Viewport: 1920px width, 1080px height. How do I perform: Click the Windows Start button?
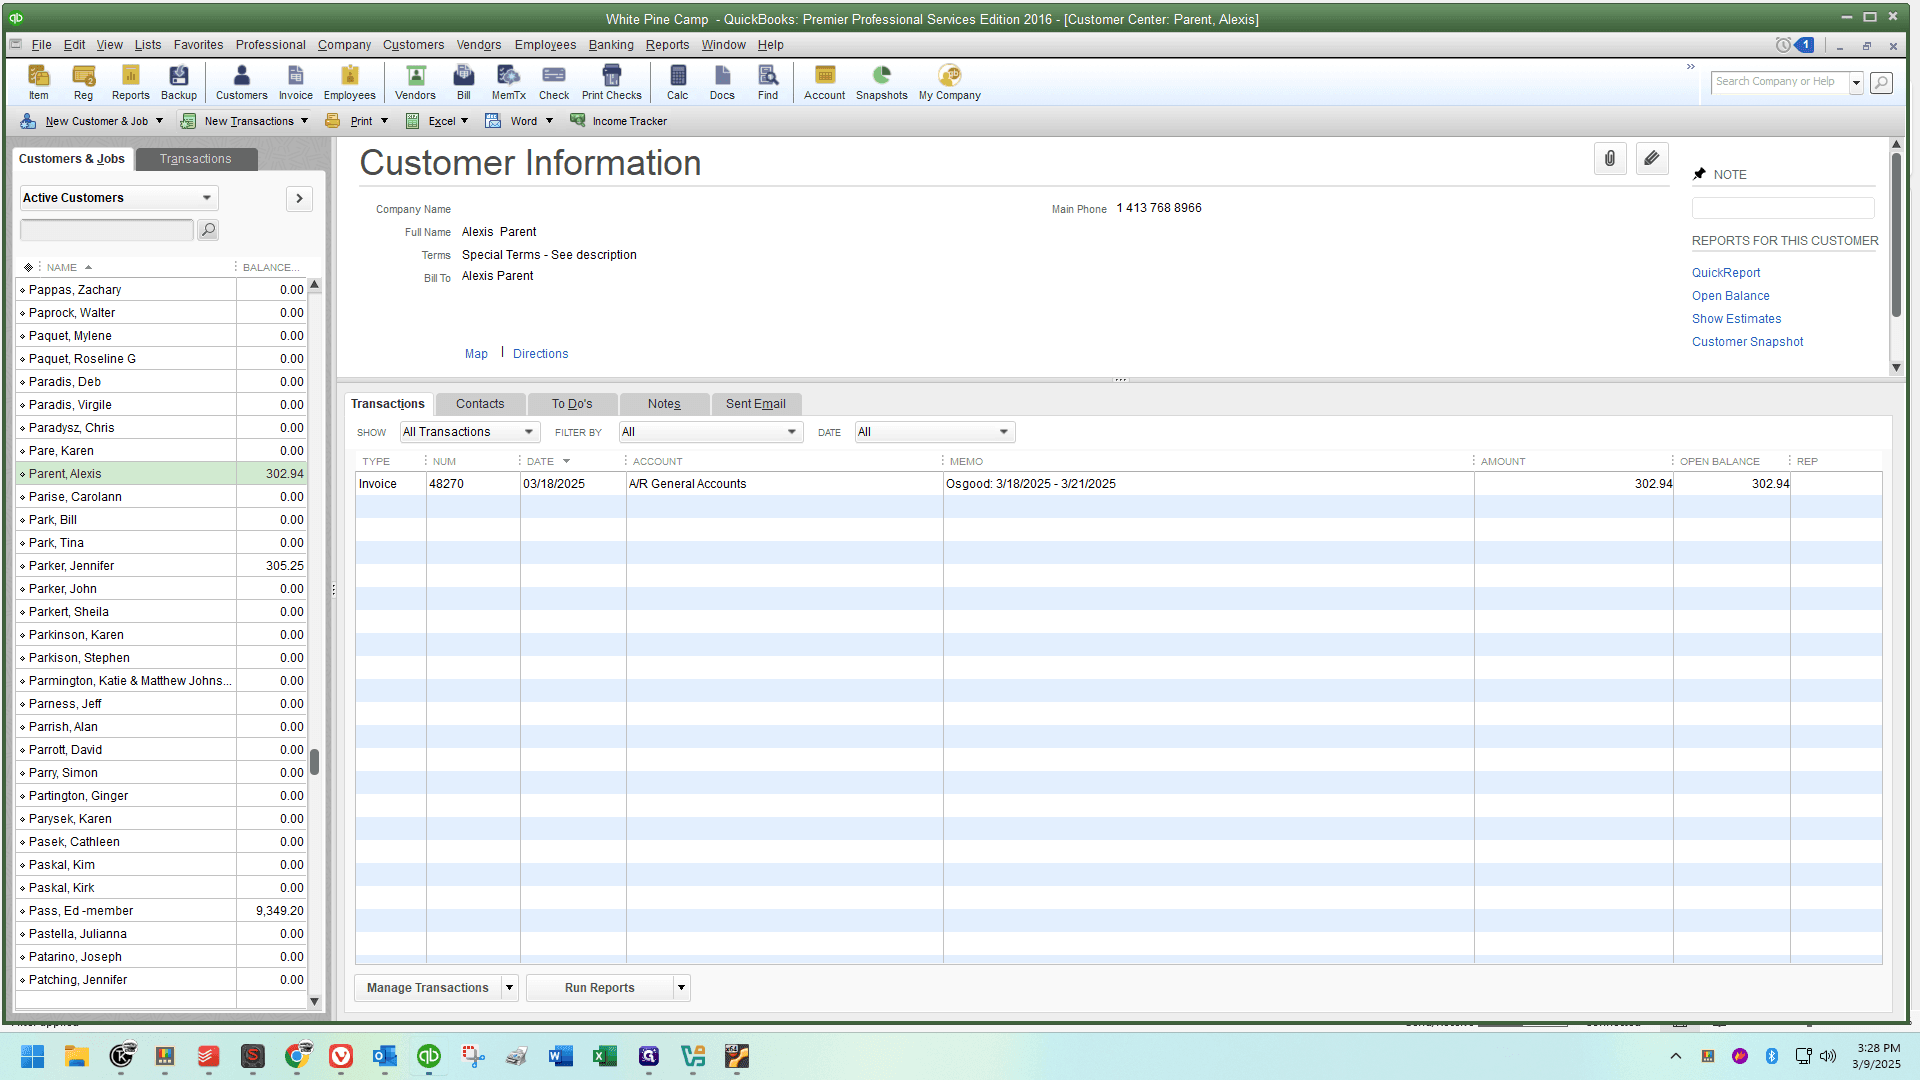32,1056
